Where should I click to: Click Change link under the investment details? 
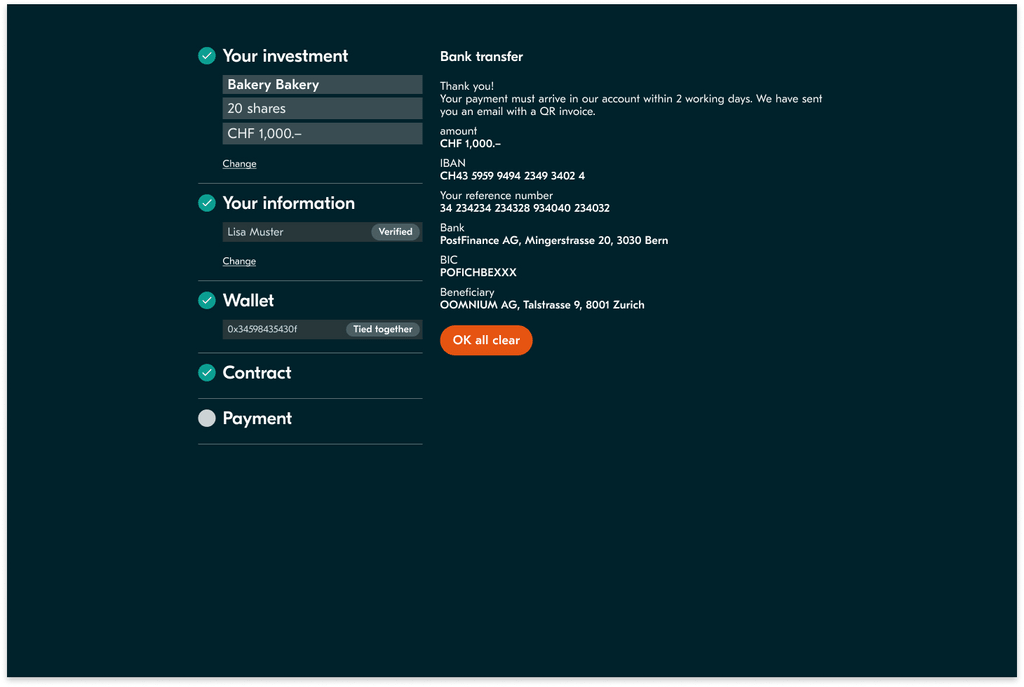pyautogui.click(x=239, y=164)
